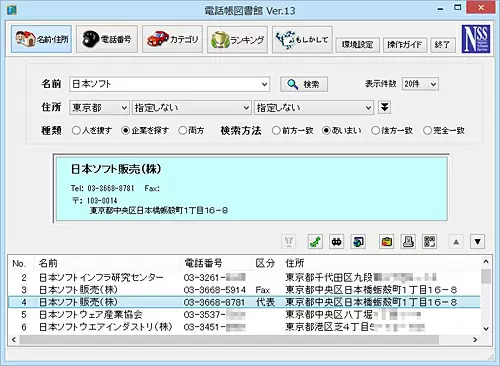Image resolution: width=500 pixels, height=366 pixels.
Task: Click the greyed-out trophy icon
Action: pos(289,242)
